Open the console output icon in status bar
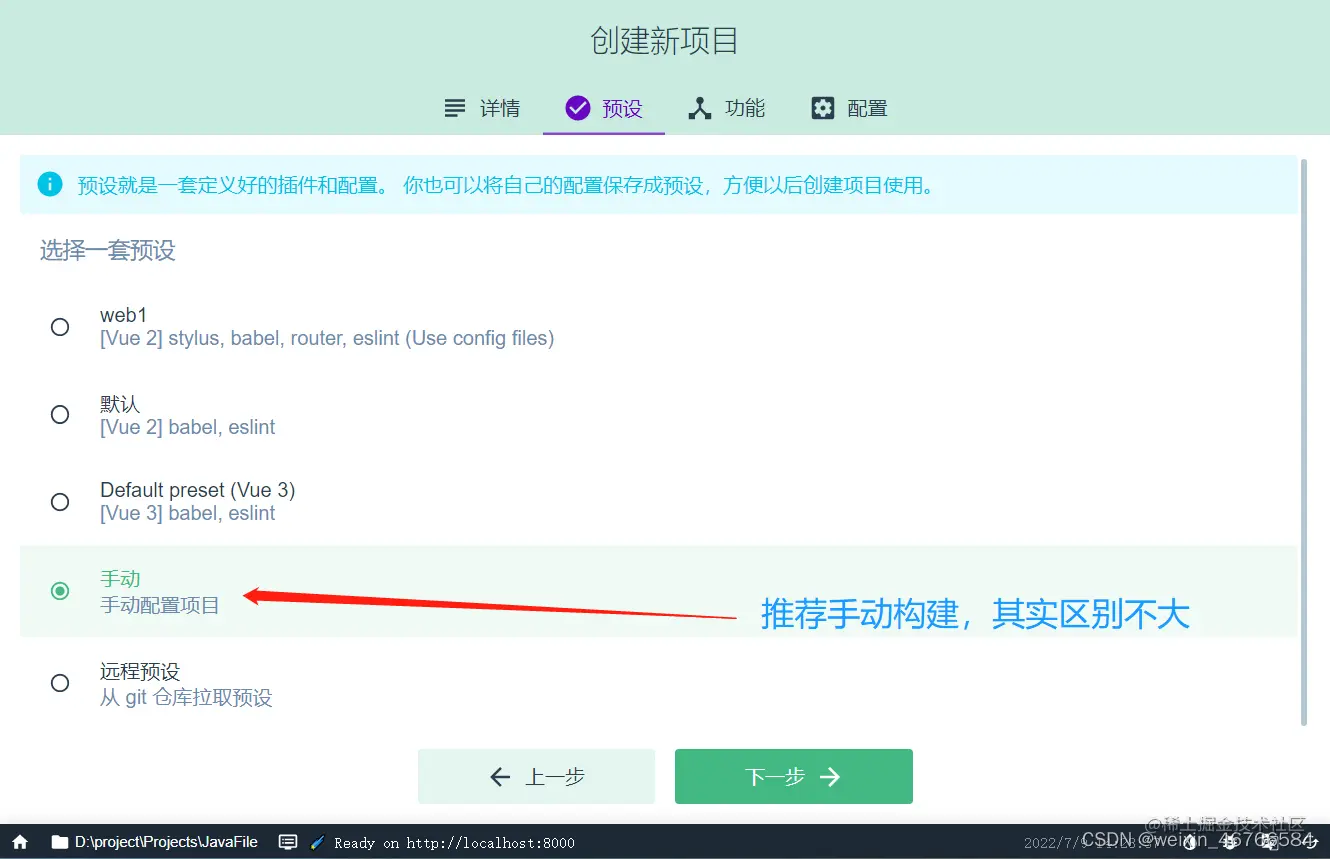This screenshot has height=859, width=1330. (x=288, y=842)
